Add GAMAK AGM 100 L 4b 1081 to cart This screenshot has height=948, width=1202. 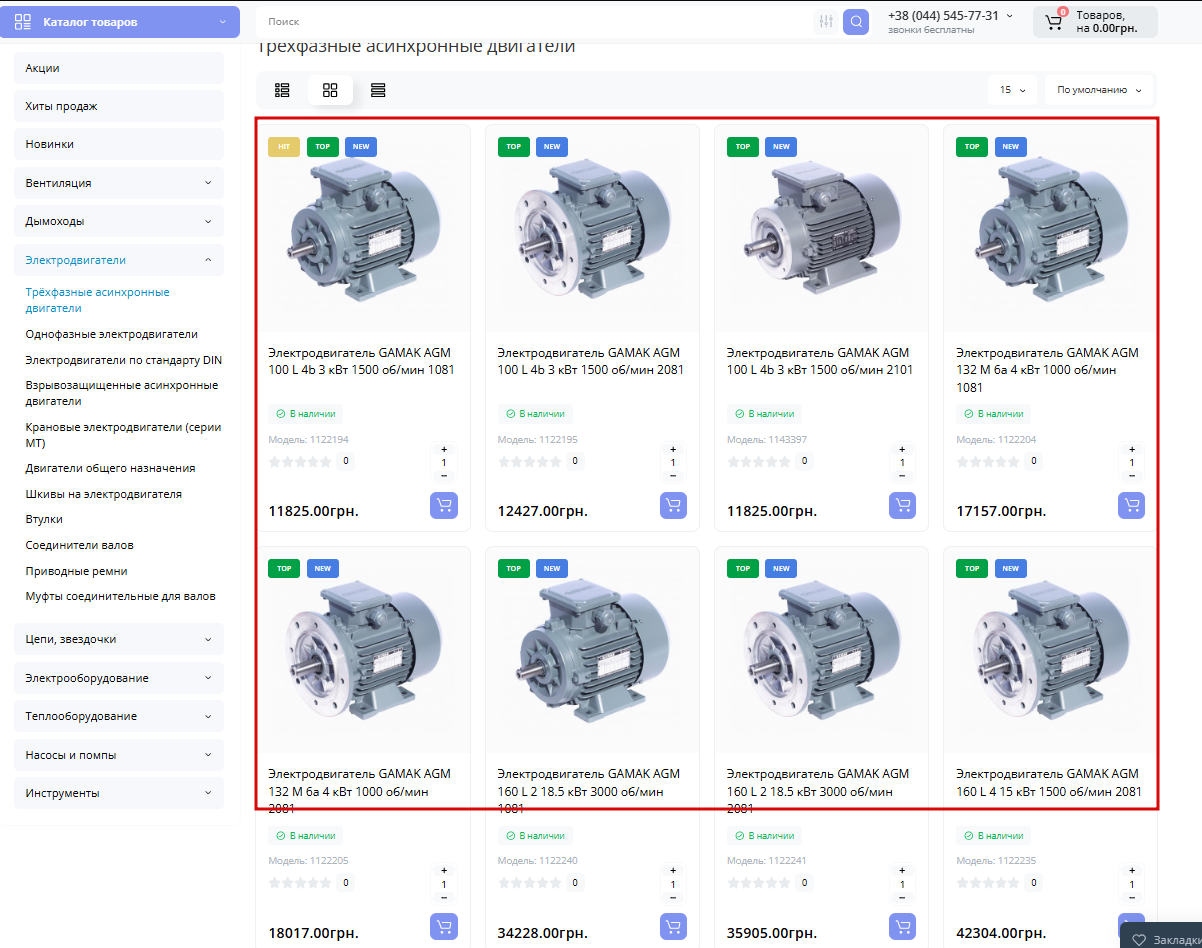(444, 505)
